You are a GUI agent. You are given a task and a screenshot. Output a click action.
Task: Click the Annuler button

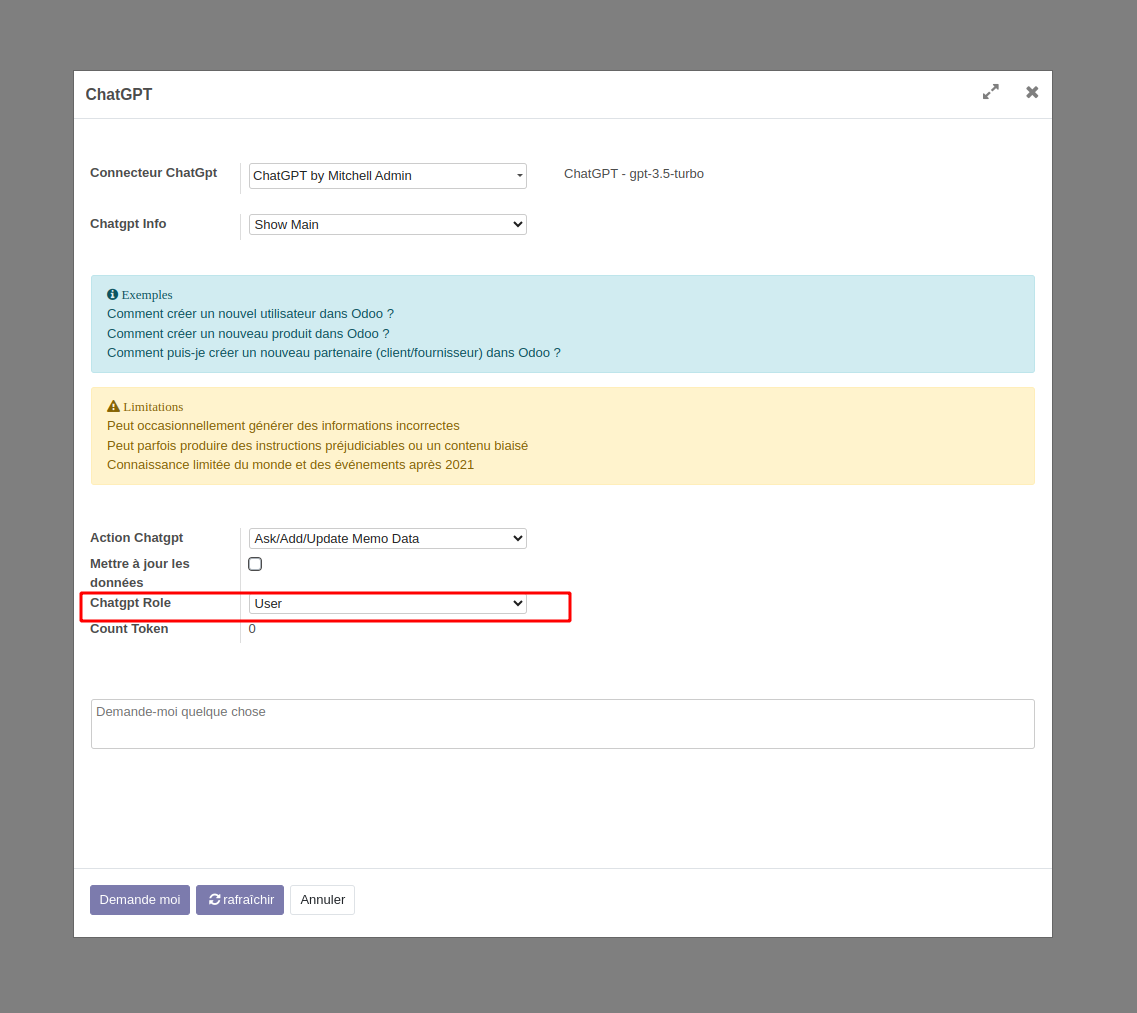coord(323,900)
